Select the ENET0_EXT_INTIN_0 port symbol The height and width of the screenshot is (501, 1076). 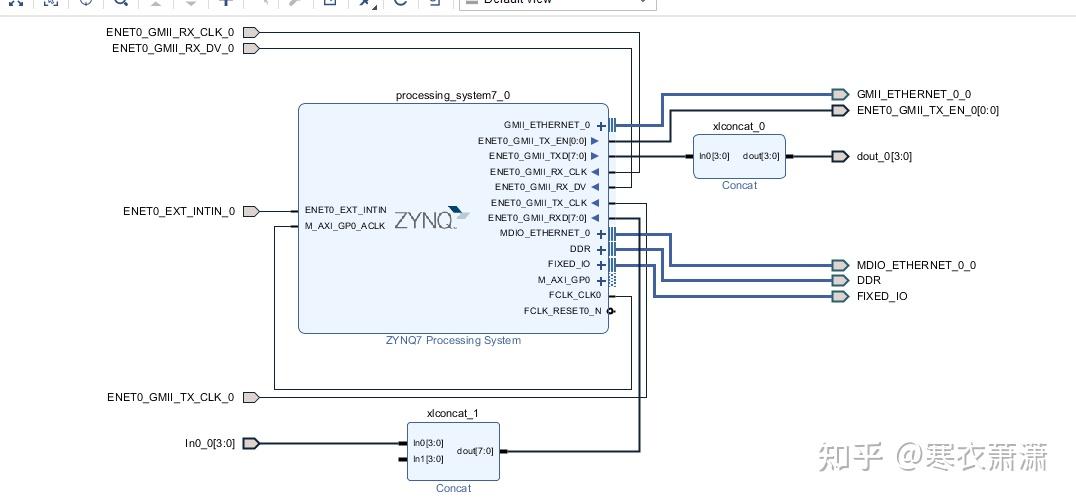tap(251, 211)
